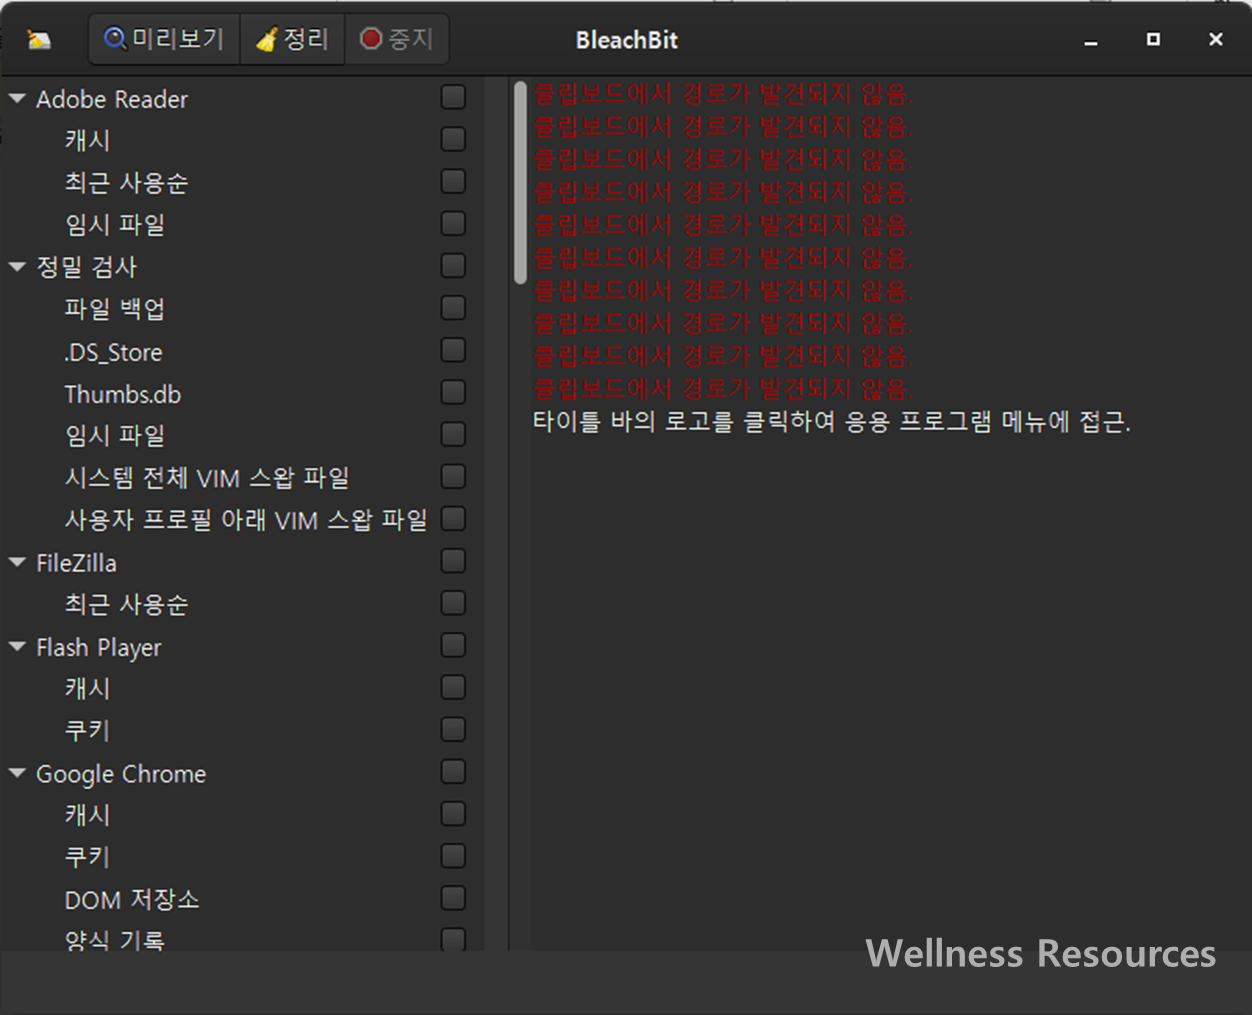Select 쿠키 under Flash Player
The image size is (1252, 1015).
(88, 731)
